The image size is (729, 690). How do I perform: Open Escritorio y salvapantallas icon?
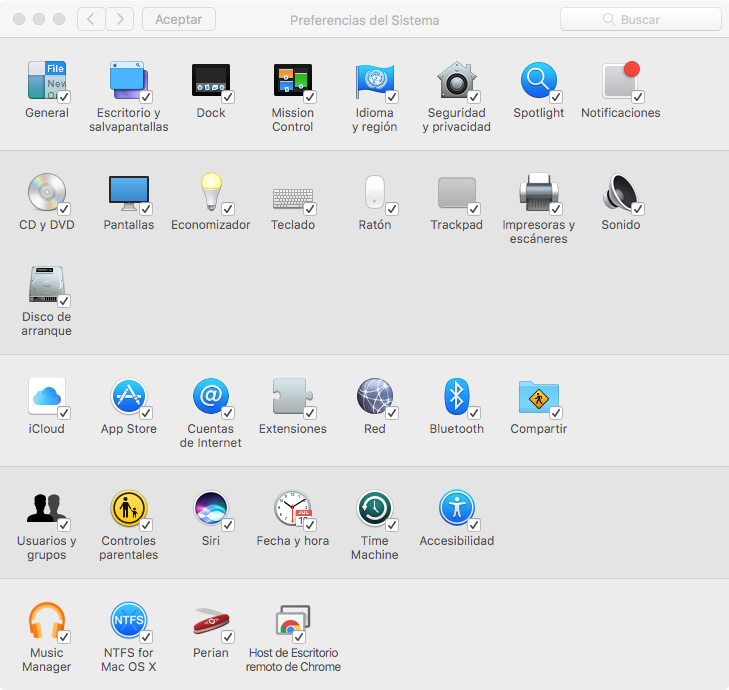pos(129,80)
